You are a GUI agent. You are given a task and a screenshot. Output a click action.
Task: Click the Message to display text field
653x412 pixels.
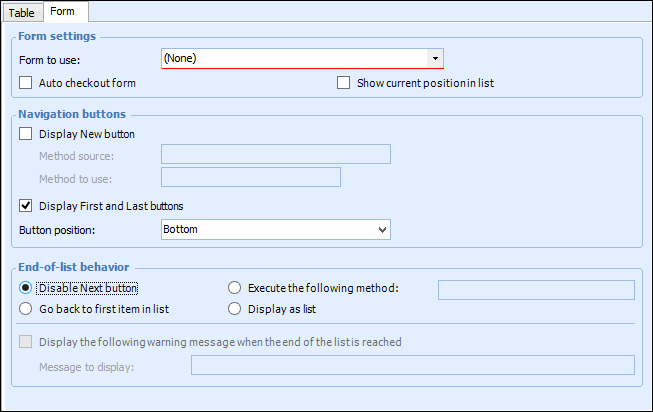pos(412,366)
